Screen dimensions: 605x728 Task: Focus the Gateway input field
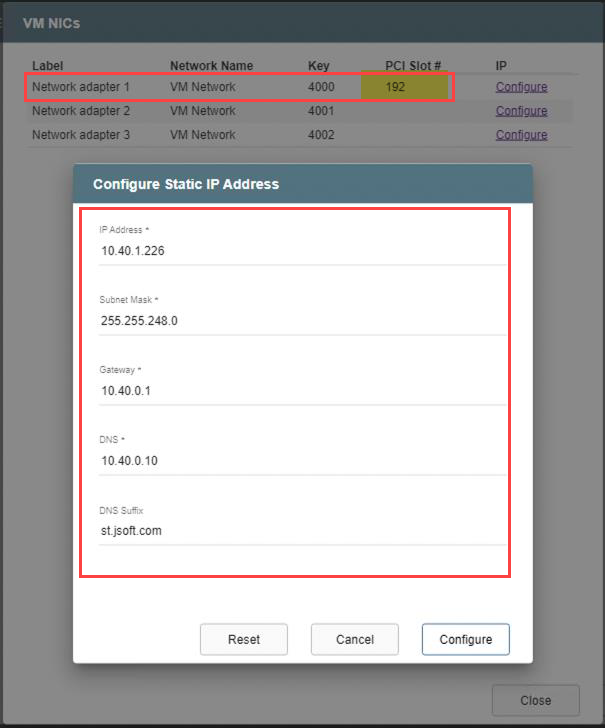[x=300, y=391]
